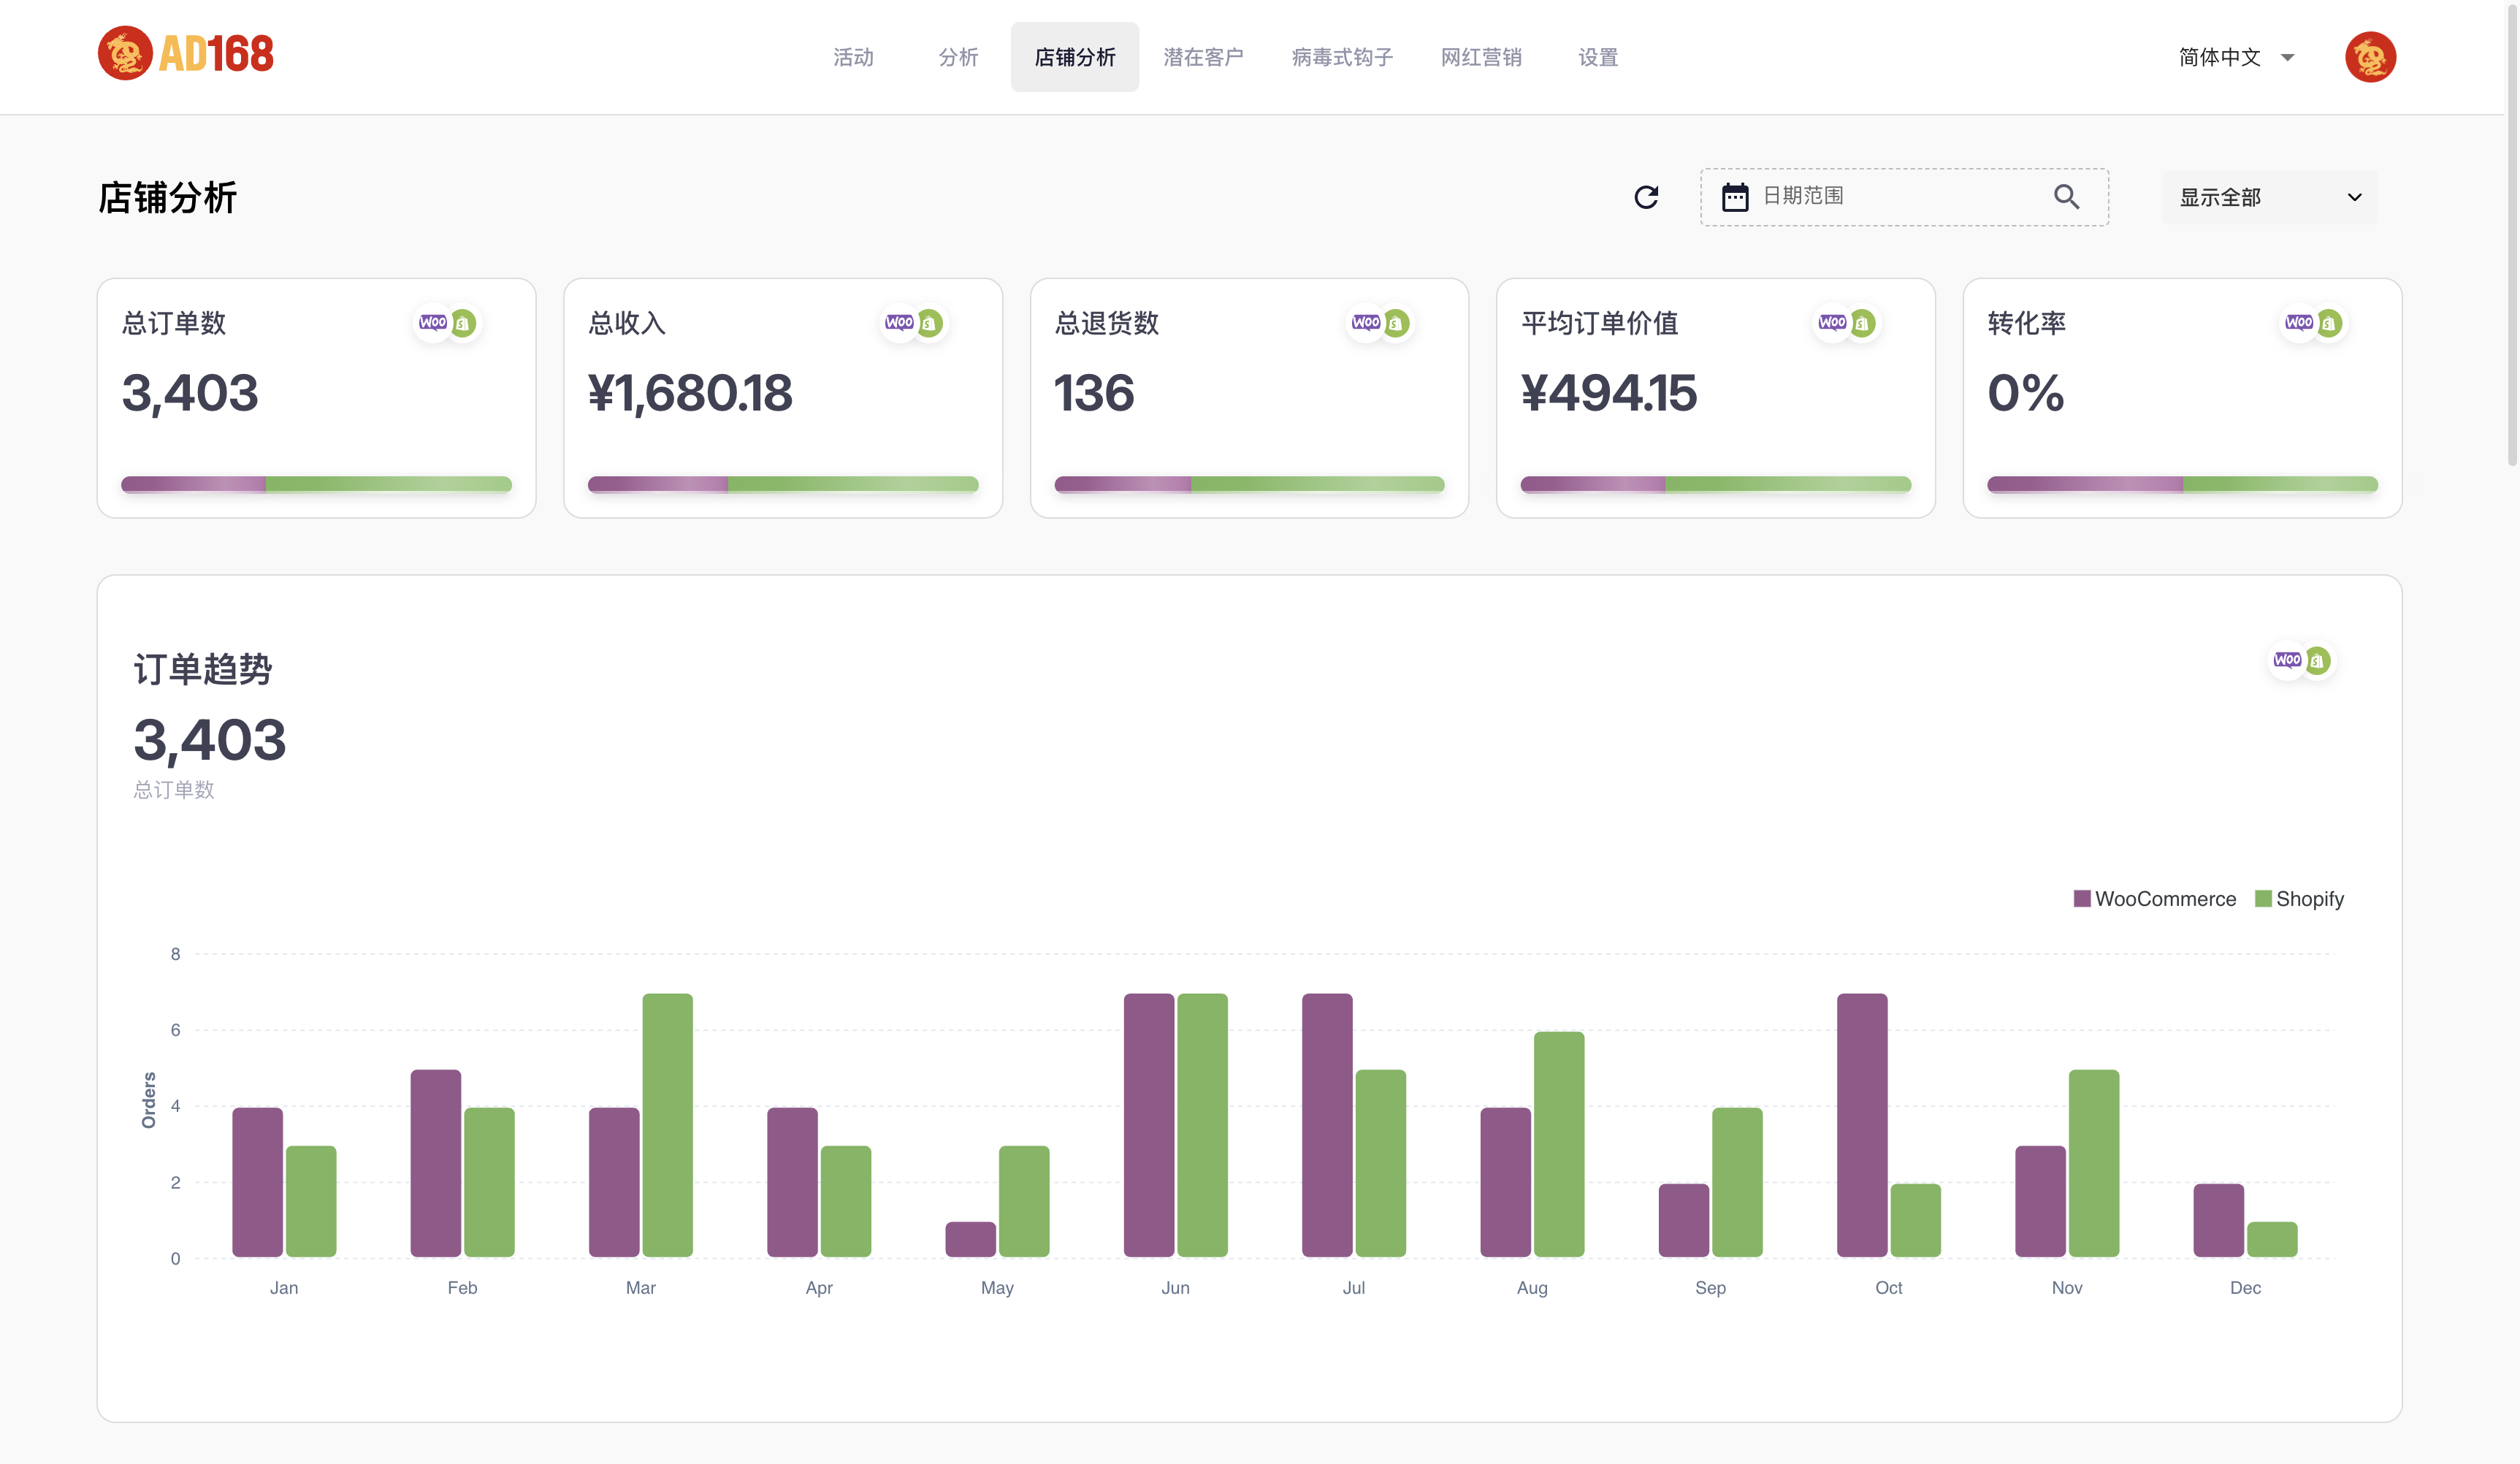2520x1464 pixels.
Task: Open the 病毒式钩子 tab
Action: point(1342,57)
